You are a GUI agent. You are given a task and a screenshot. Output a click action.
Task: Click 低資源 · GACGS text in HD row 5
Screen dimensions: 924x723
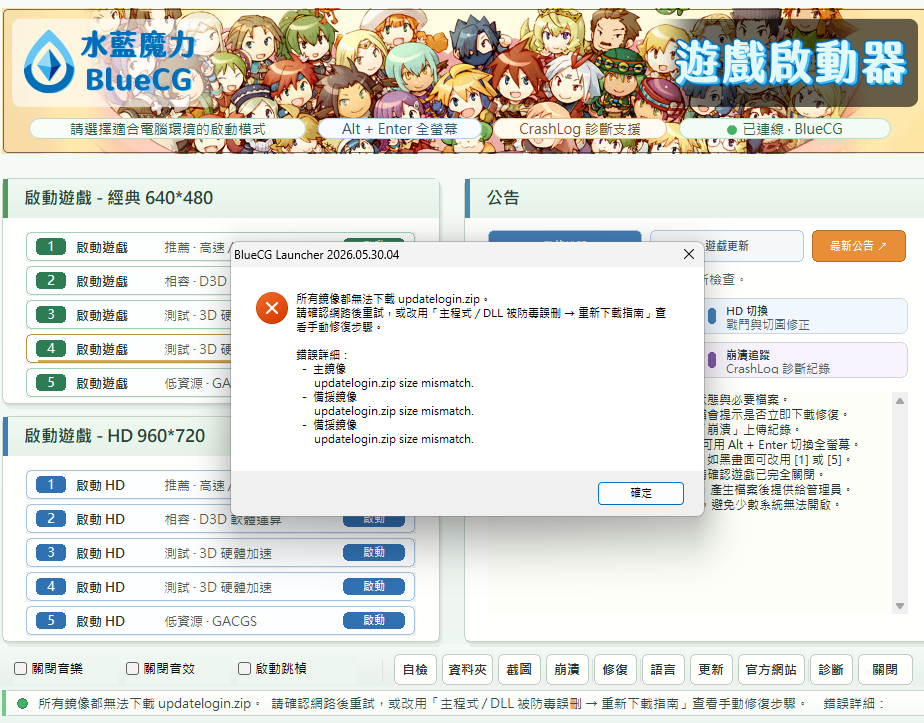point(210,621)
